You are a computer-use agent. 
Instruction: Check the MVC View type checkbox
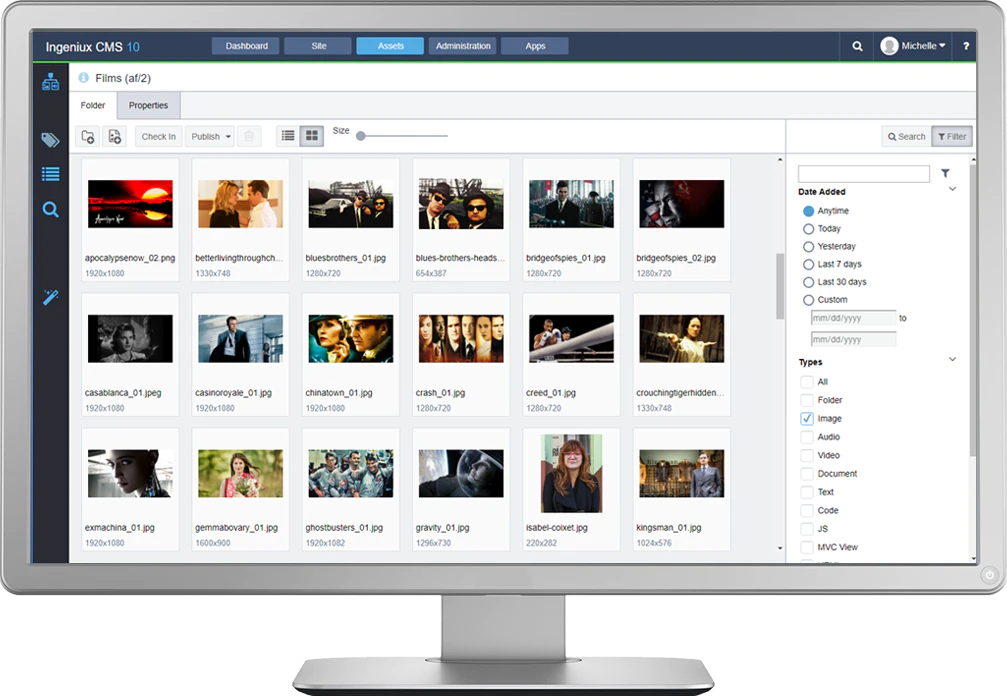click(807, 548)
